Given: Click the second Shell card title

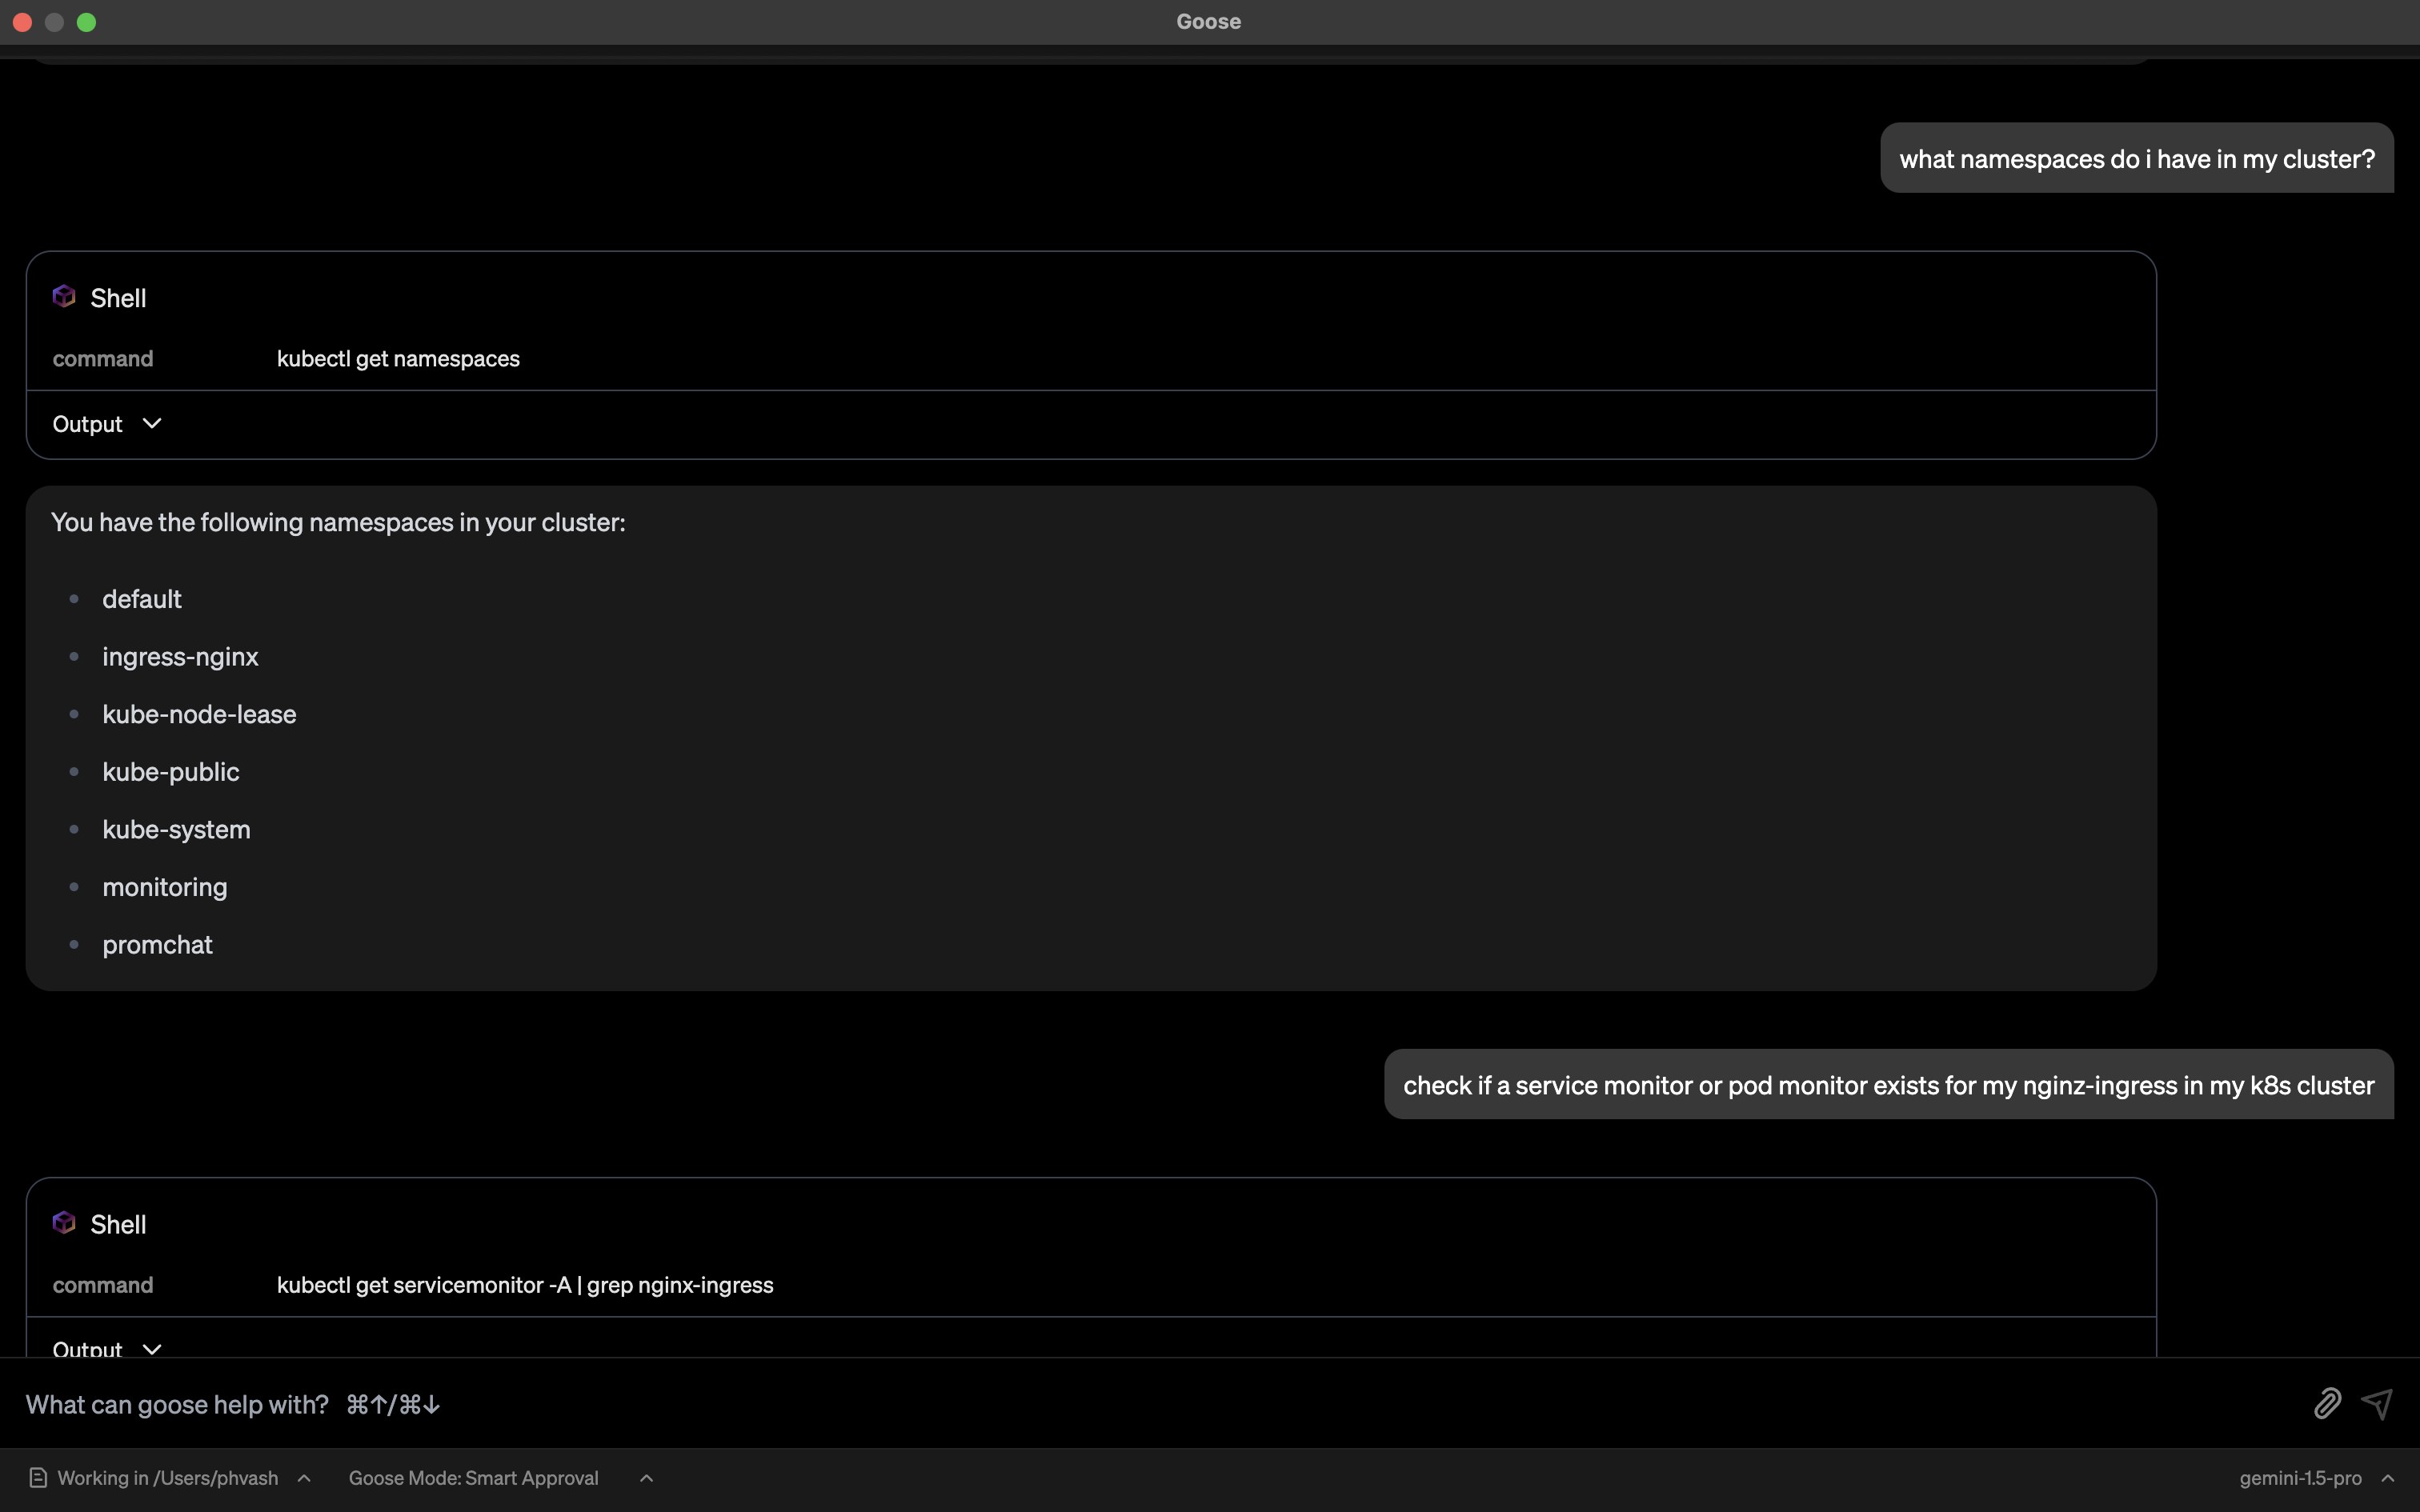Looking at the screenshot, I should pyautogui.click(x=118, y=1224).
